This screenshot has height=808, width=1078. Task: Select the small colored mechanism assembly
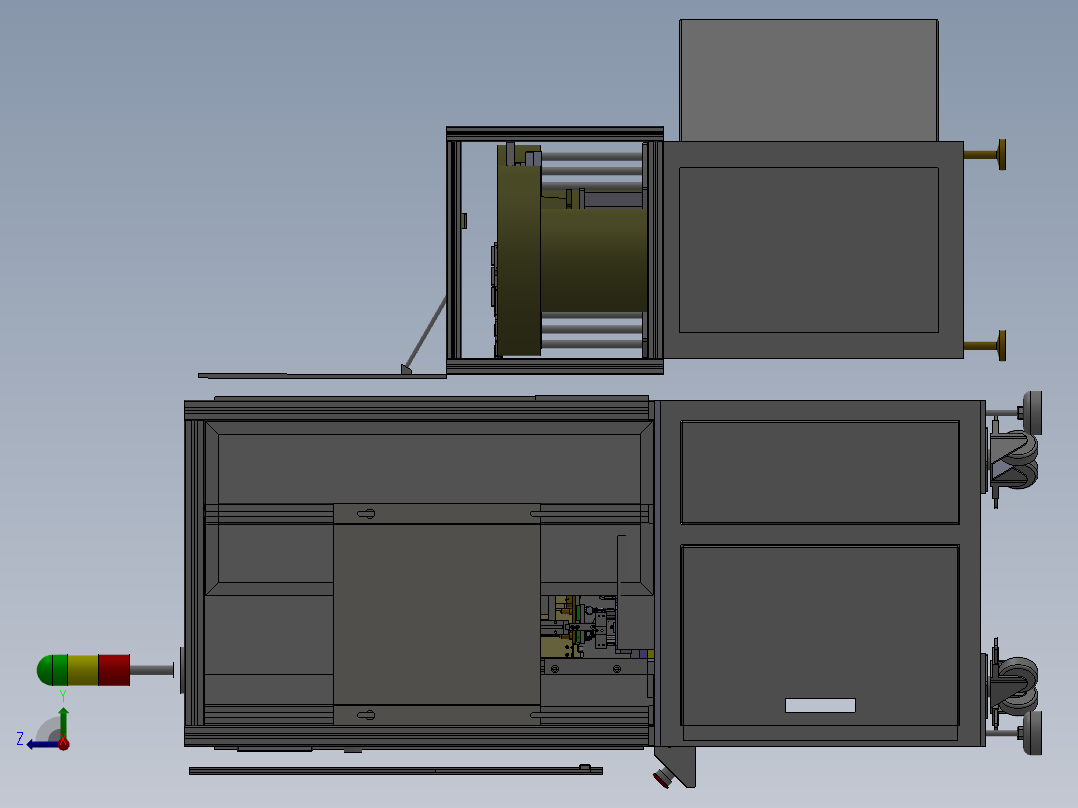click(x=579, y=626)
